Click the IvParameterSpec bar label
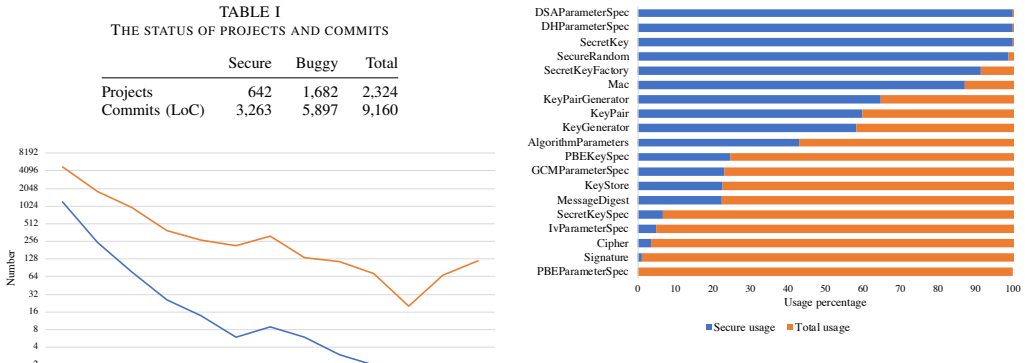The height and width of the screenshot is (363, 1027). 589,229
